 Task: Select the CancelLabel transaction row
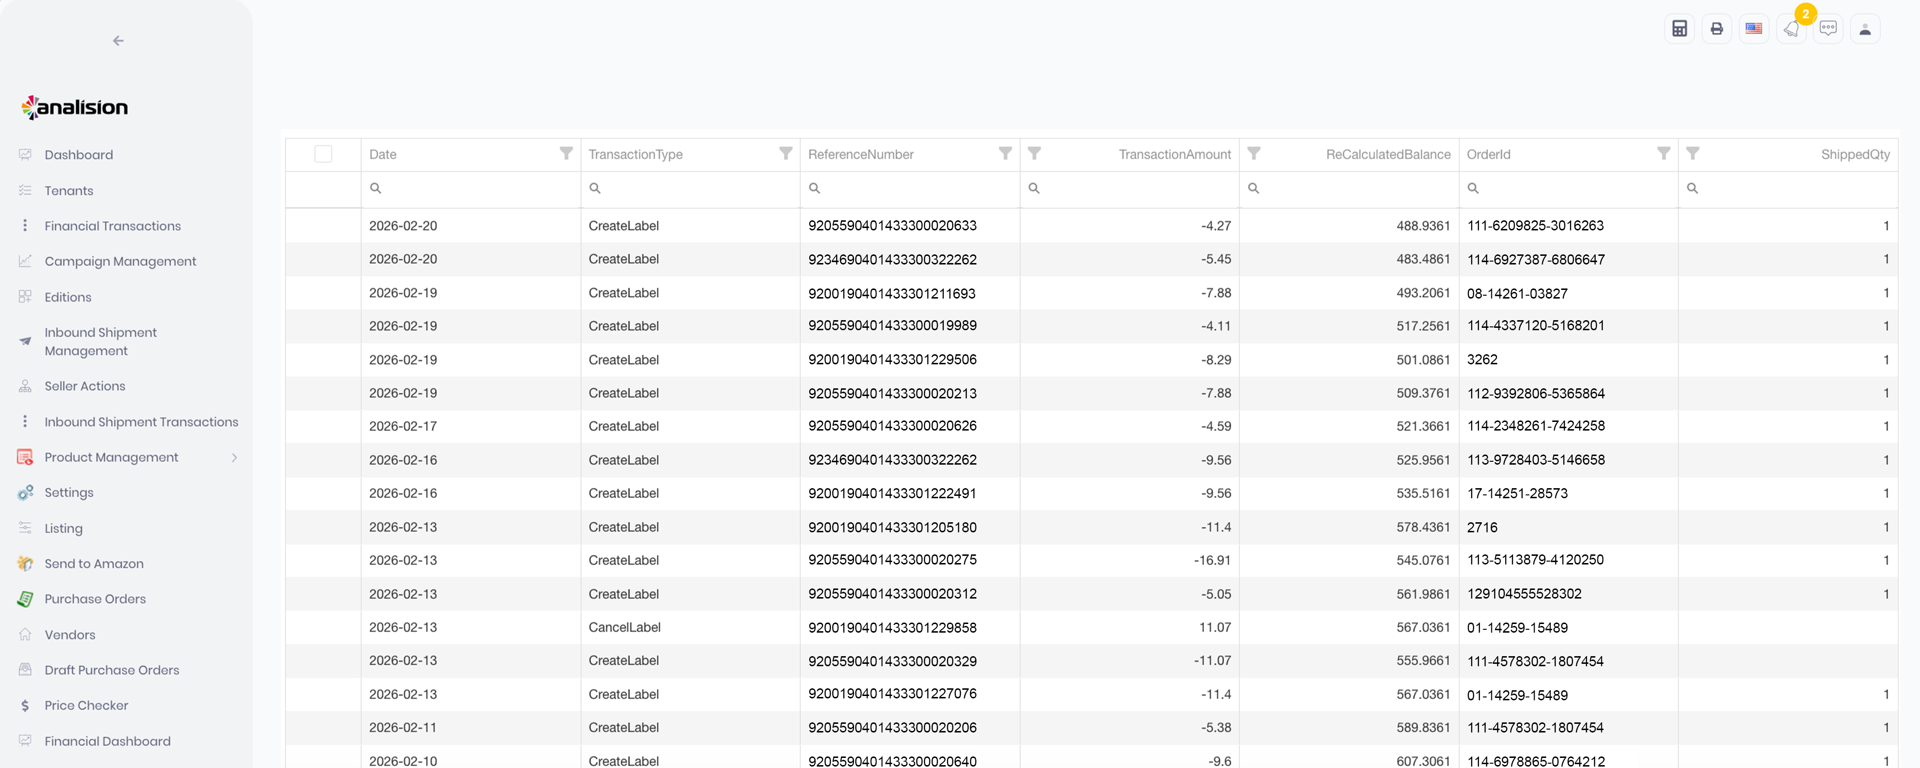pyautogui.click(x=624, y=628)
